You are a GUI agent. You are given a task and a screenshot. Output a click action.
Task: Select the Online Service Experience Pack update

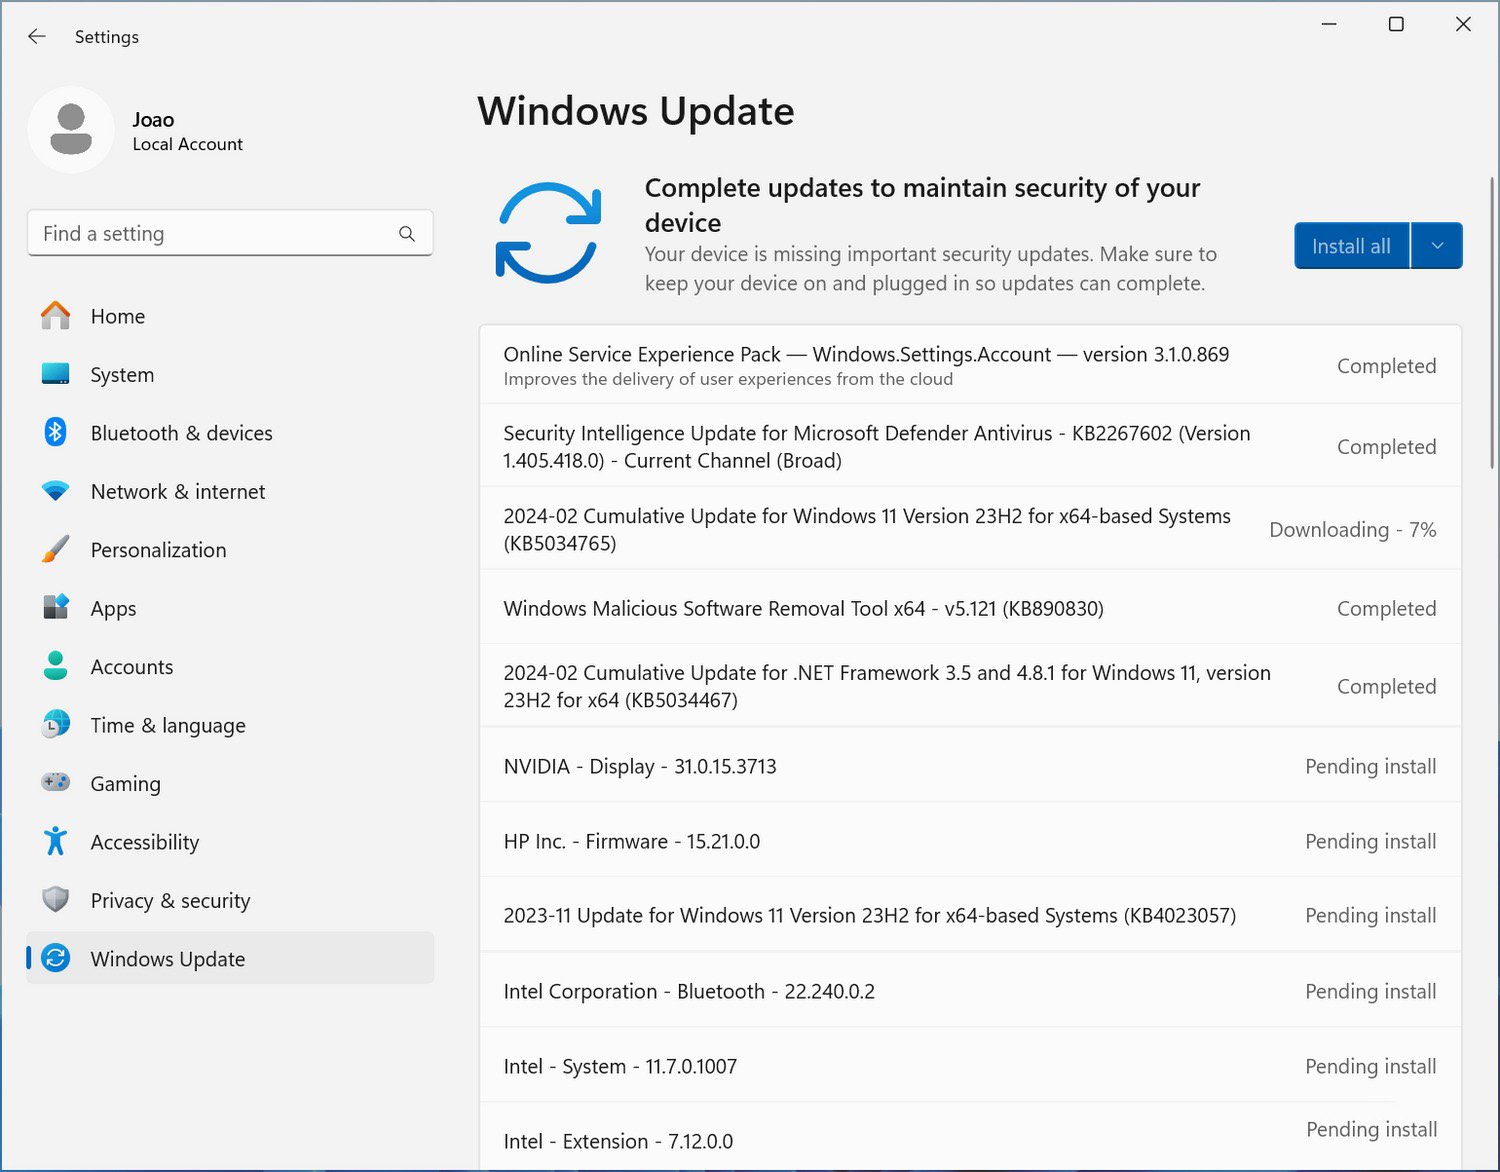tap(970, 365)
